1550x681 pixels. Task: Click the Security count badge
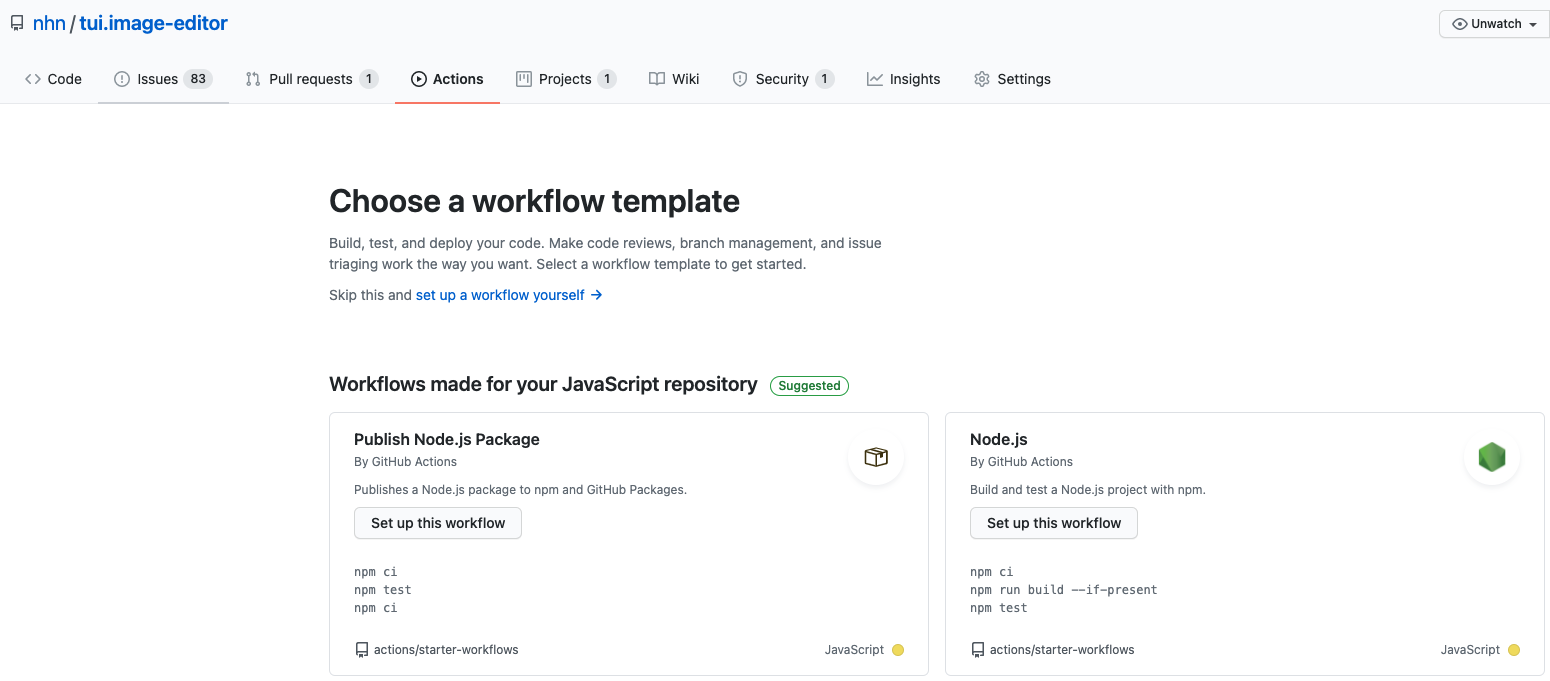point(825,79)
